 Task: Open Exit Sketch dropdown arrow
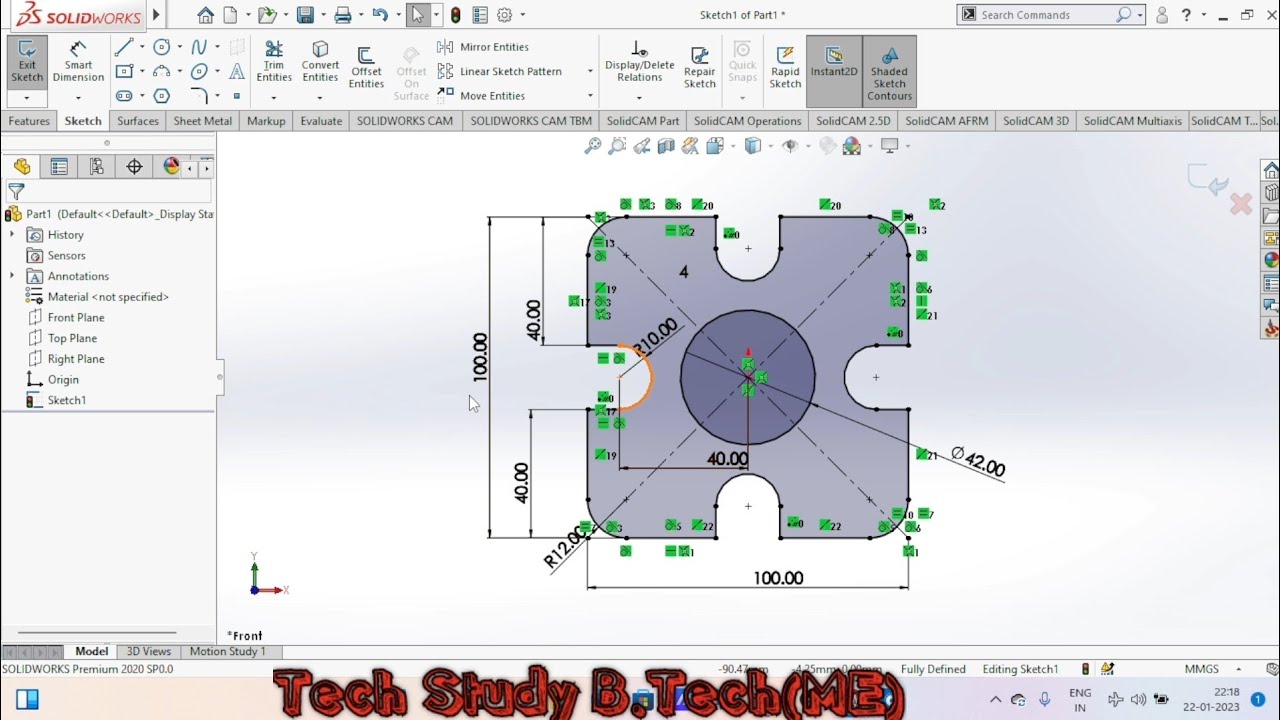[x=27, y=98]
